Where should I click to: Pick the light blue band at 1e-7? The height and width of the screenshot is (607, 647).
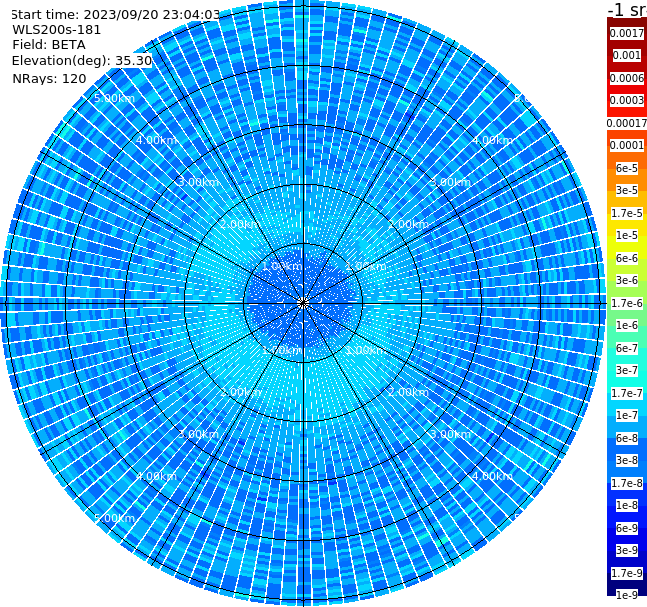pos(627,416)
